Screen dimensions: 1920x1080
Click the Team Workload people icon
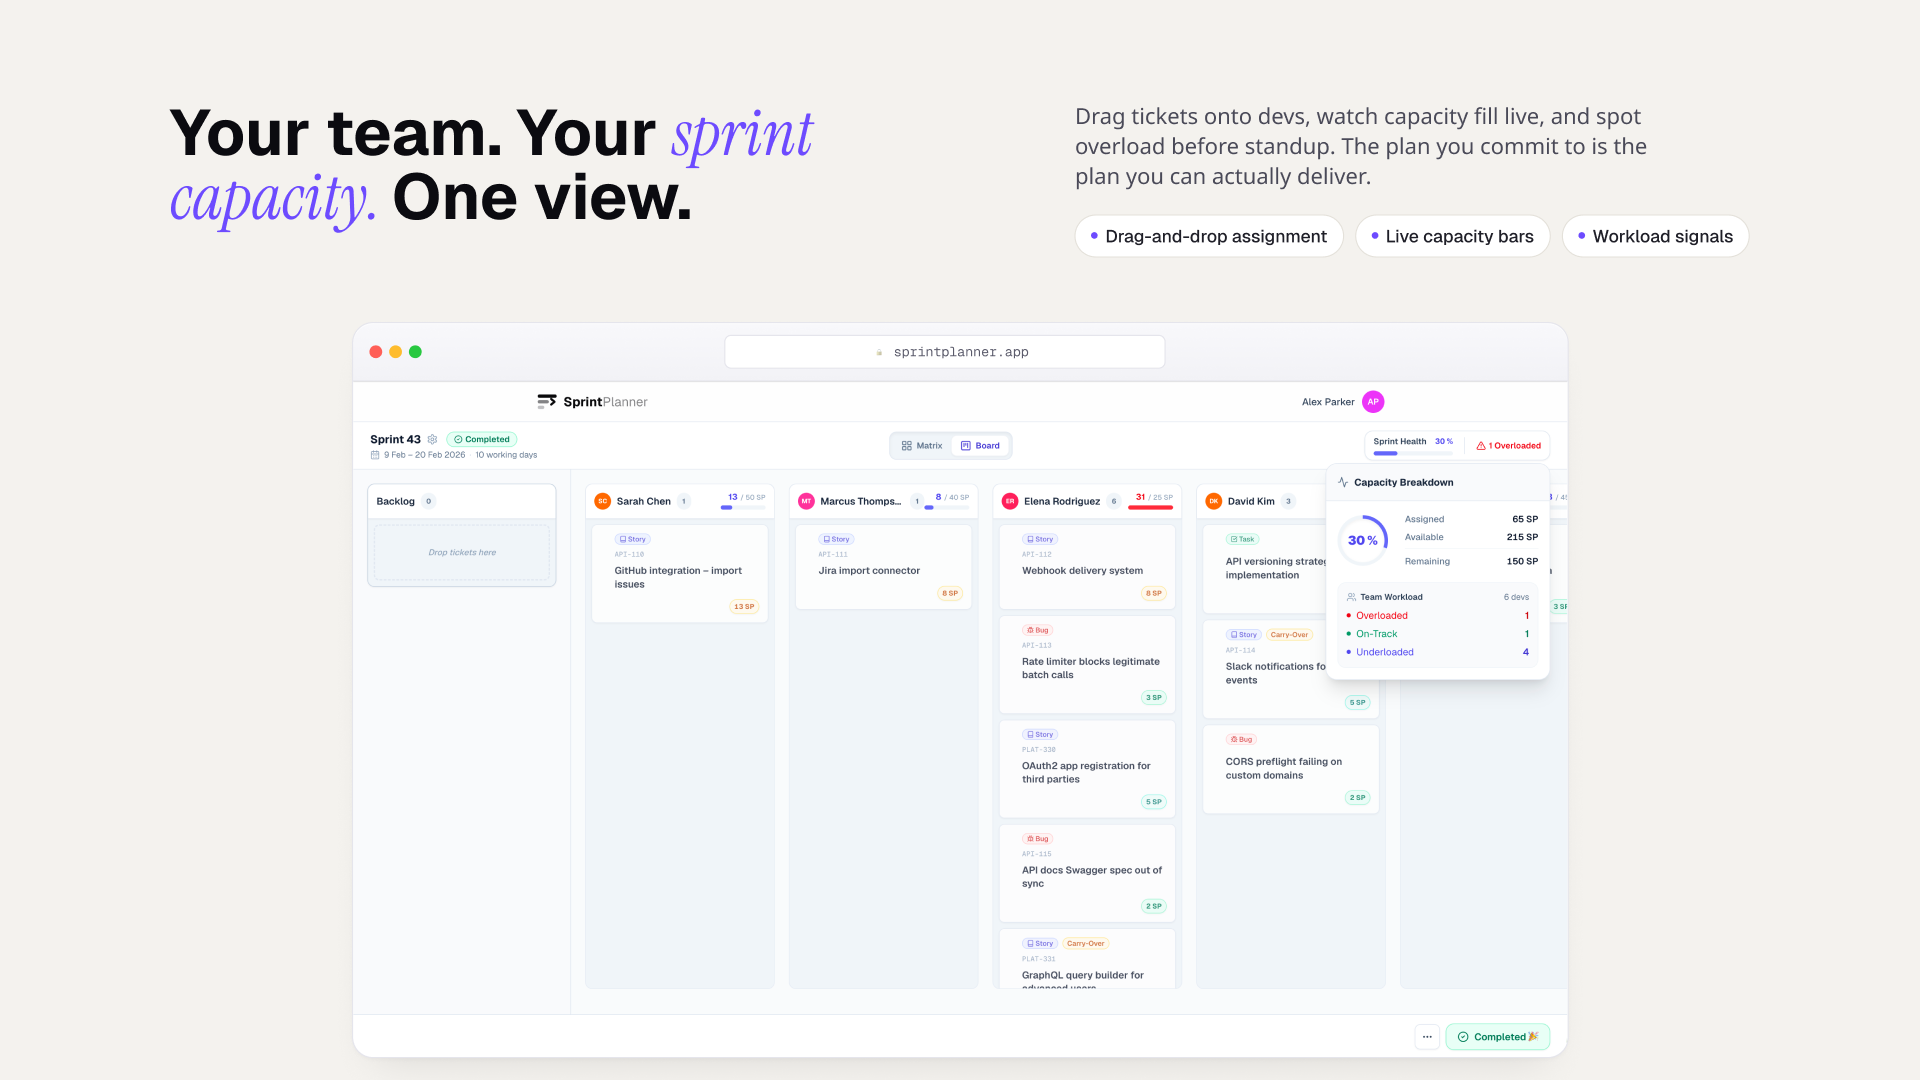1350,597
